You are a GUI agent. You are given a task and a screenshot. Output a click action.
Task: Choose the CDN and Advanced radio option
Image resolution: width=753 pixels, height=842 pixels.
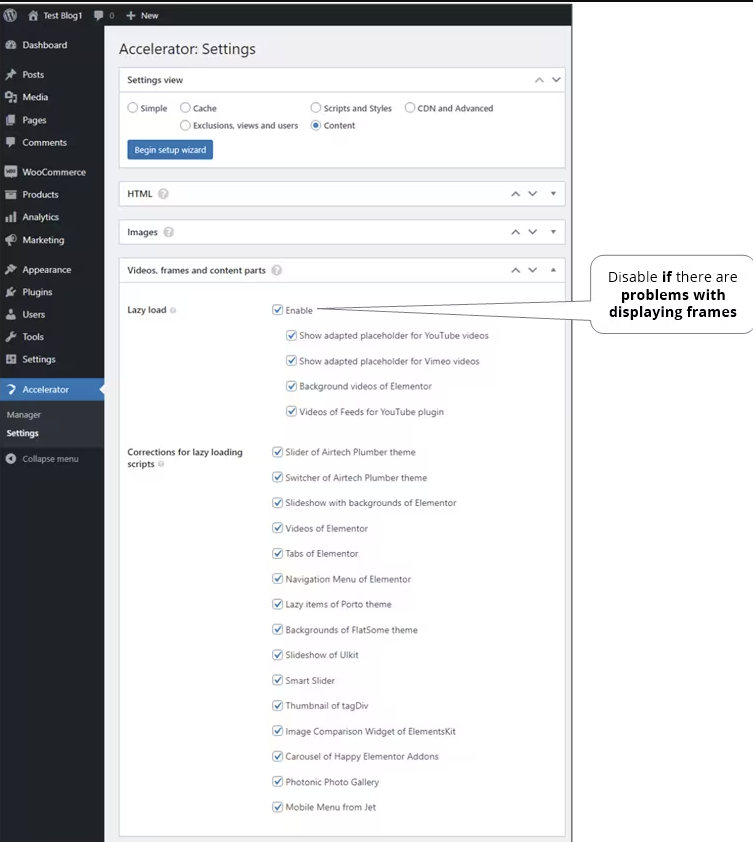pyautogui.click(x=410, y=108)
